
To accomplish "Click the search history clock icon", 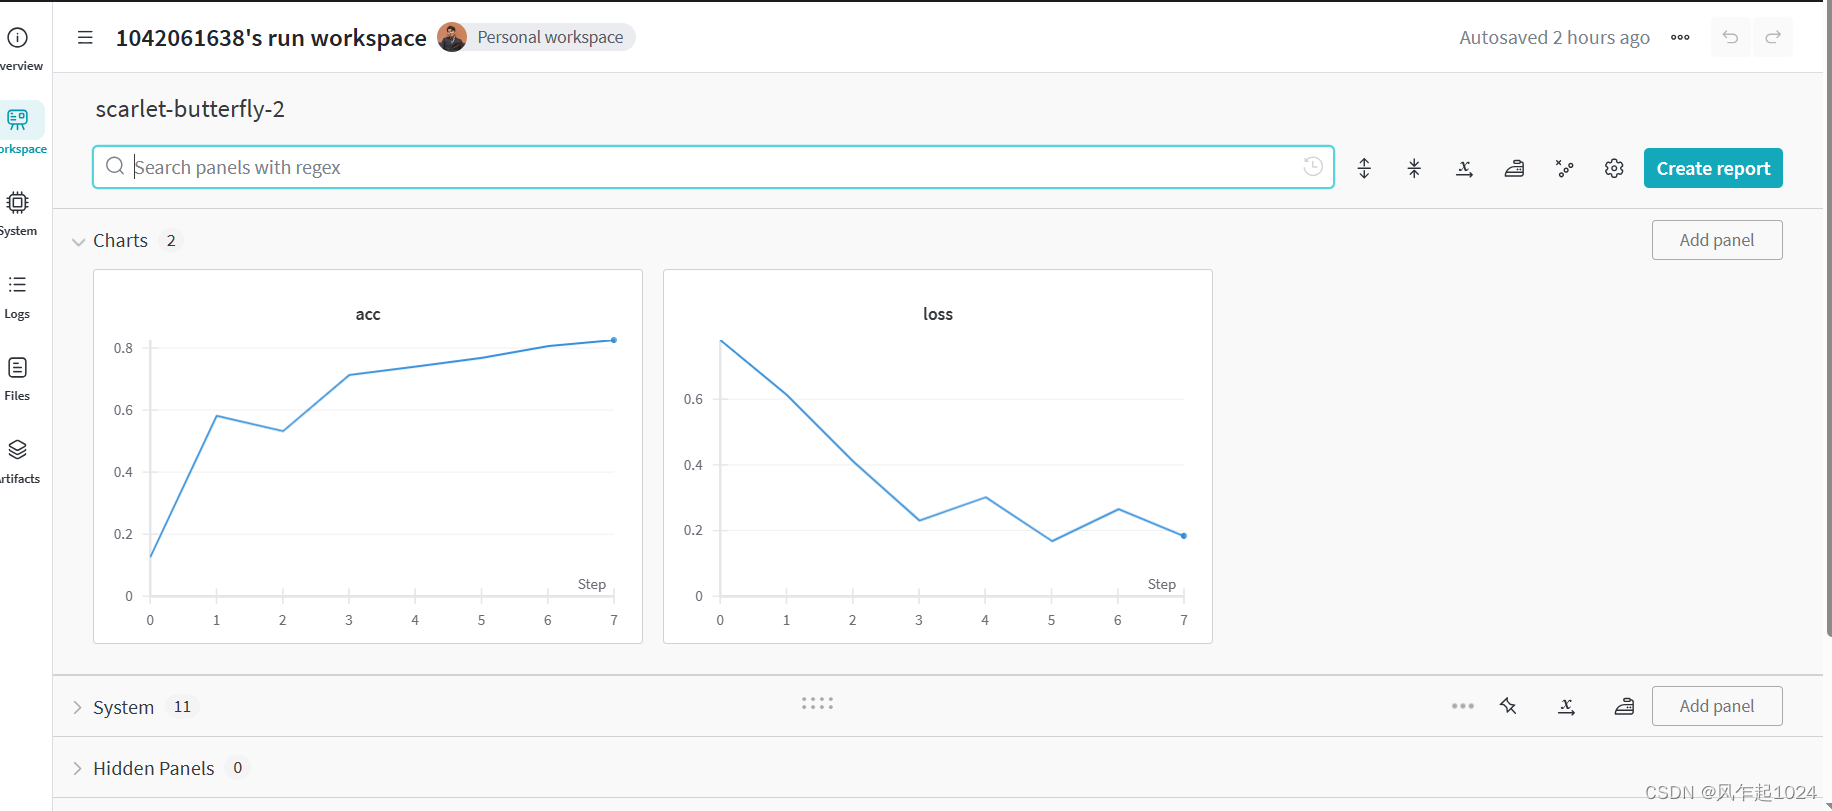I will point(1313,166).
